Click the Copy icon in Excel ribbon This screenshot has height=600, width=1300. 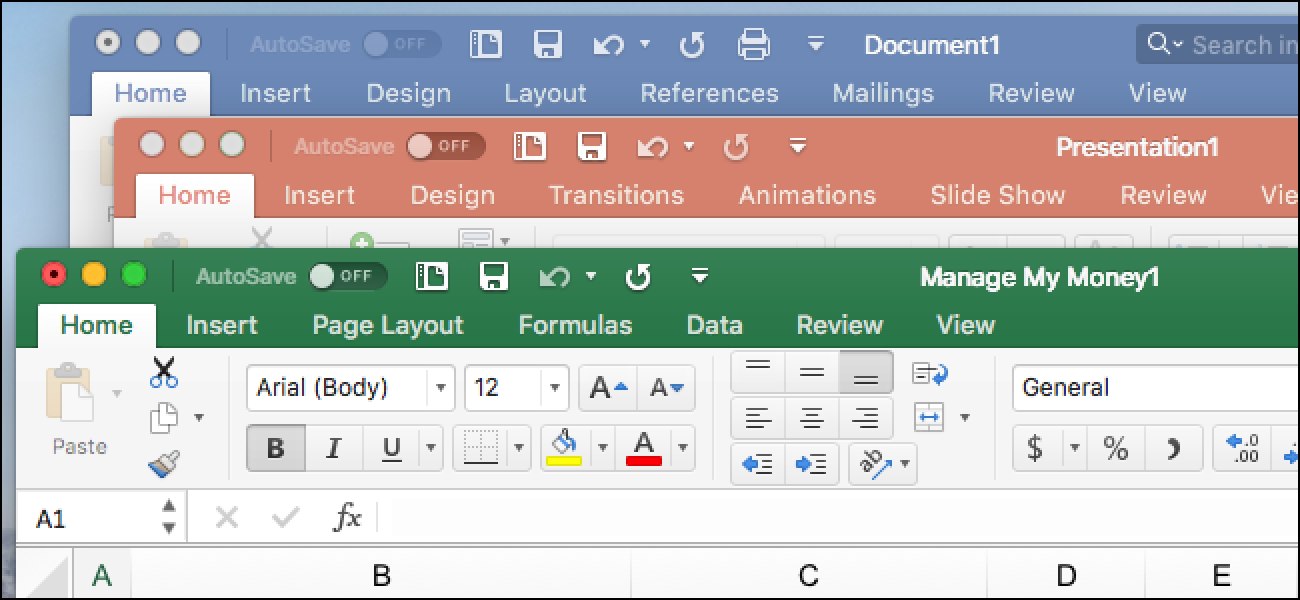164,418
